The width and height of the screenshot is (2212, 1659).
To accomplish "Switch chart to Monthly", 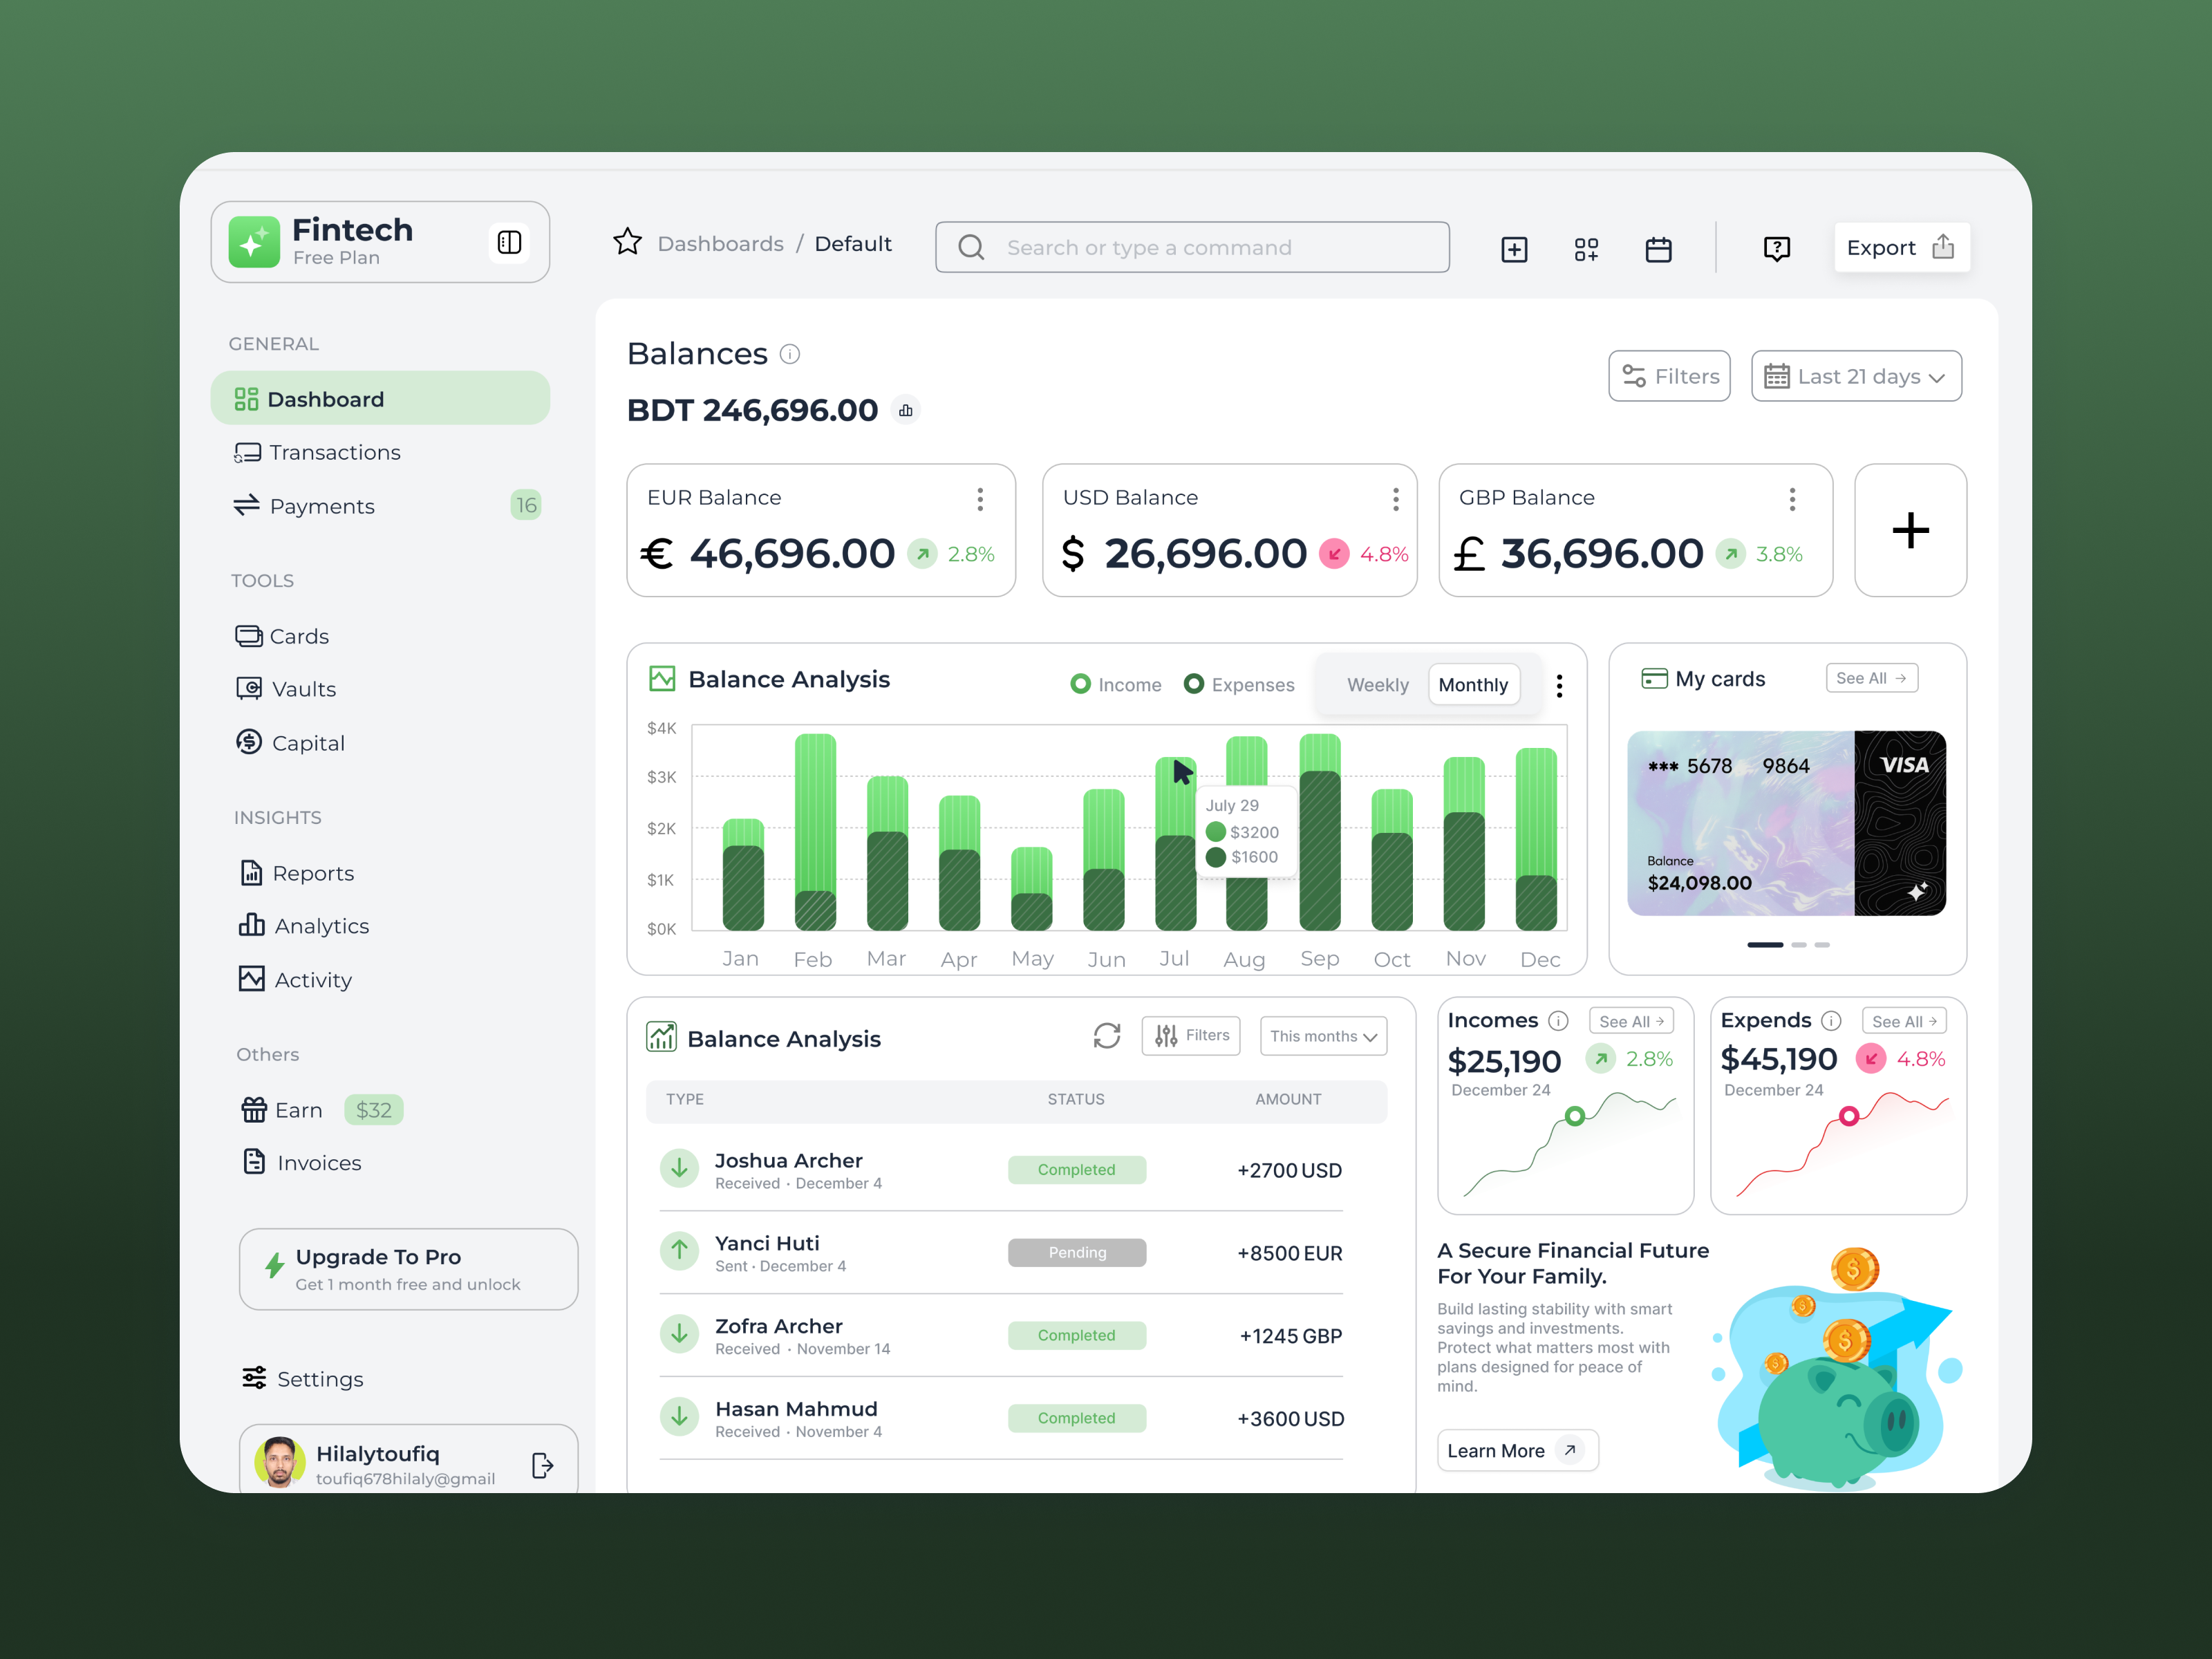I will [x=1473, y=685].
